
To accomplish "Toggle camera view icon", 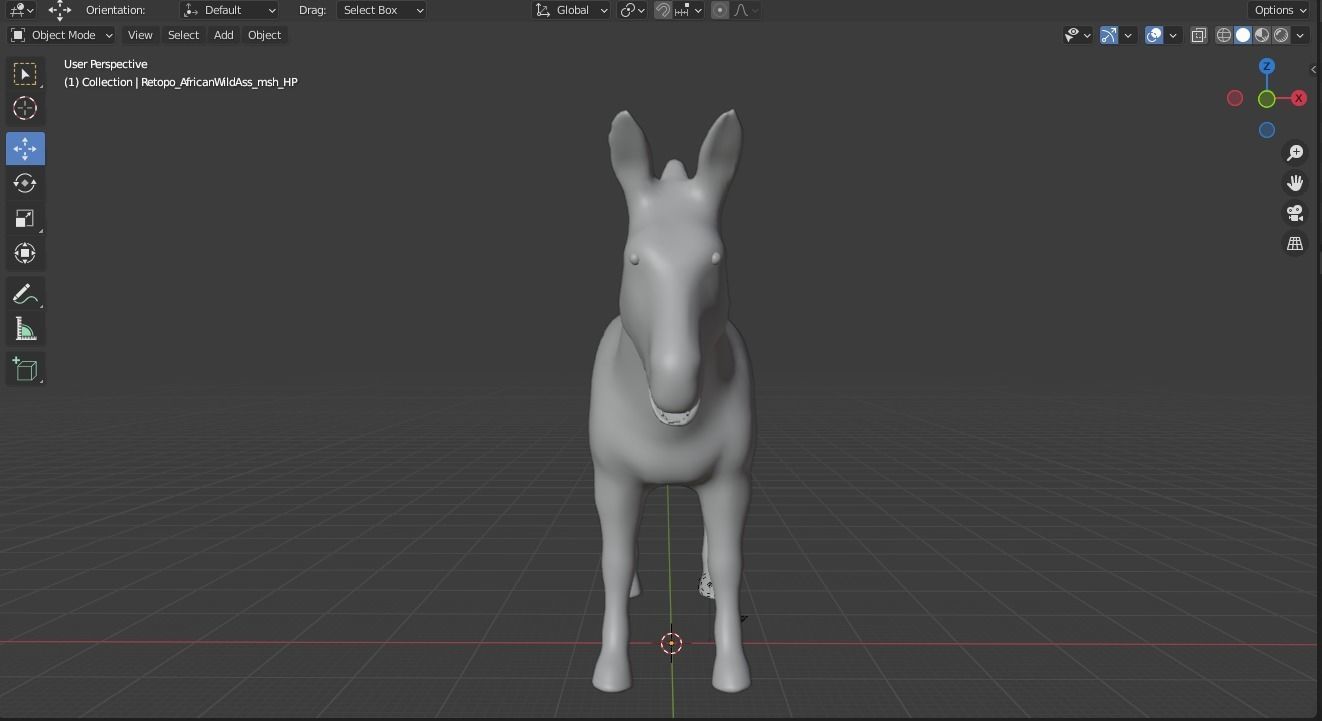I will click(1295, 213).
